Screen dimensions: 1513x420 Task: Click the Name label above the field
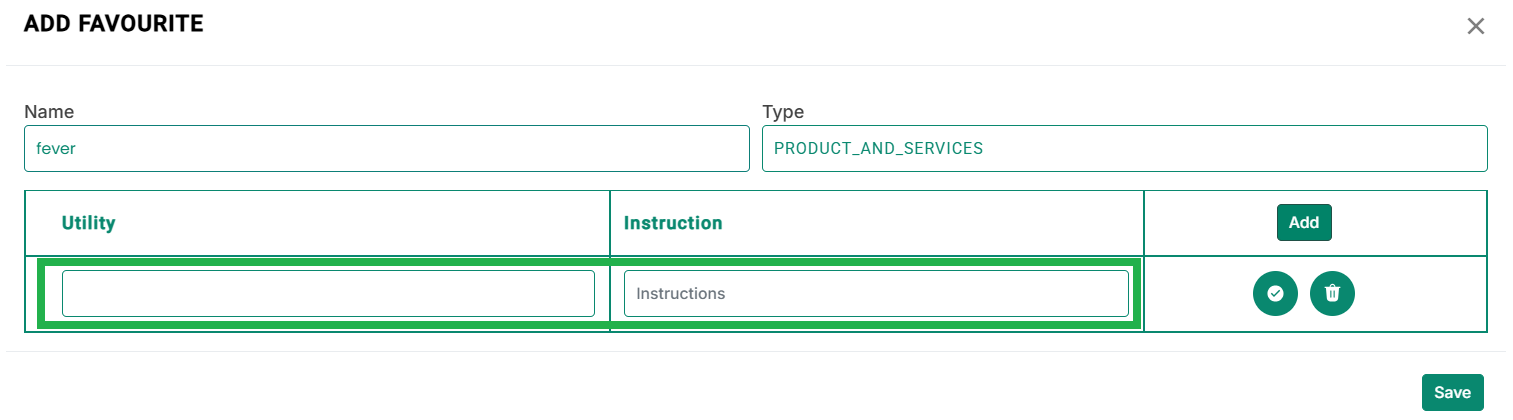coord(49,112)
